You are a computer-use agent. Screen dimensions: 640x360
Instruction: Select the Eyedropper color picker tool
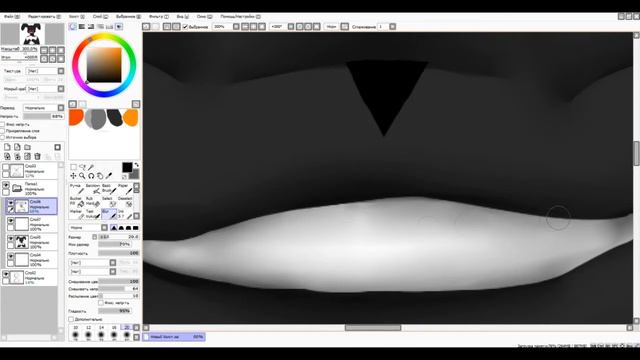(109, 176)
